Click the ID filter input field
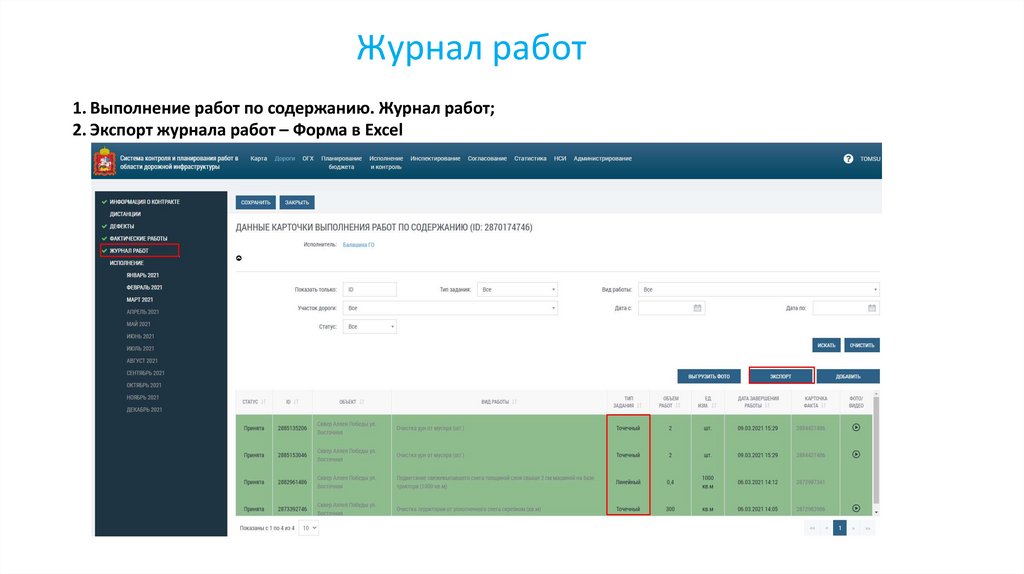The height and width of the screenshot is (574, 1024). coord(370,289)
